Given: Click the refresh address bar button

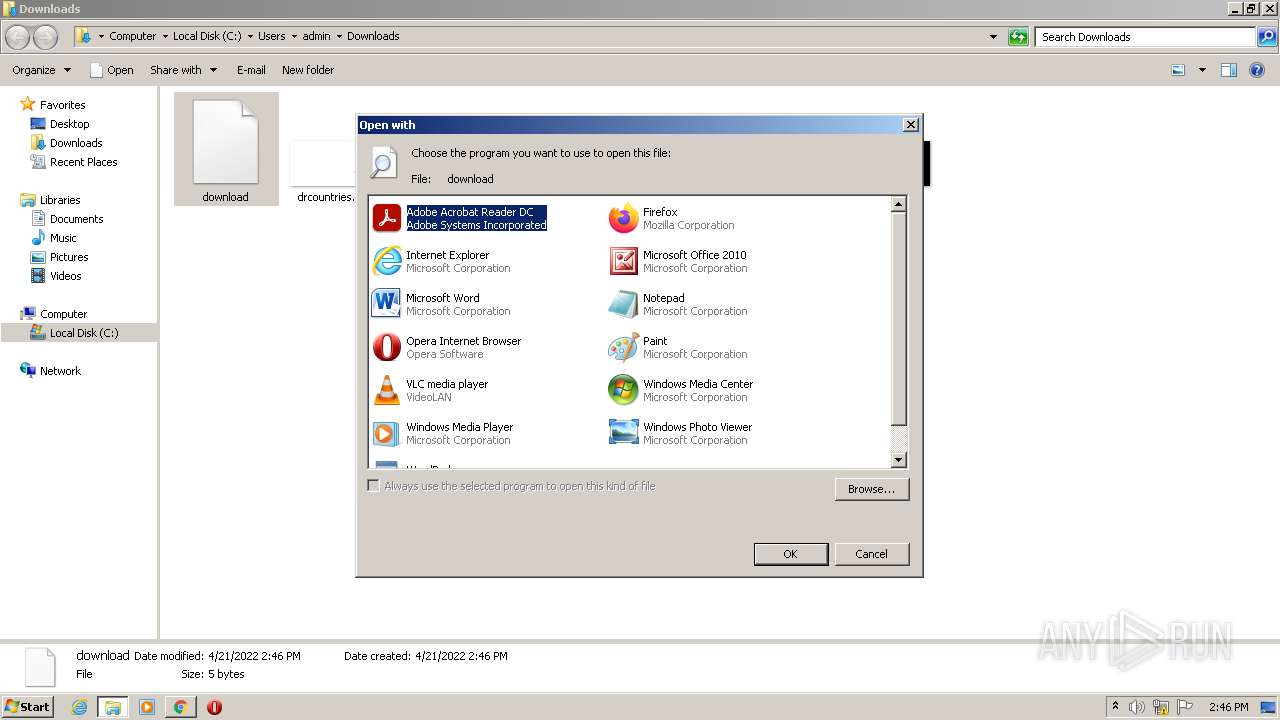Looking at the screenshot, I should pos(1018,37).
